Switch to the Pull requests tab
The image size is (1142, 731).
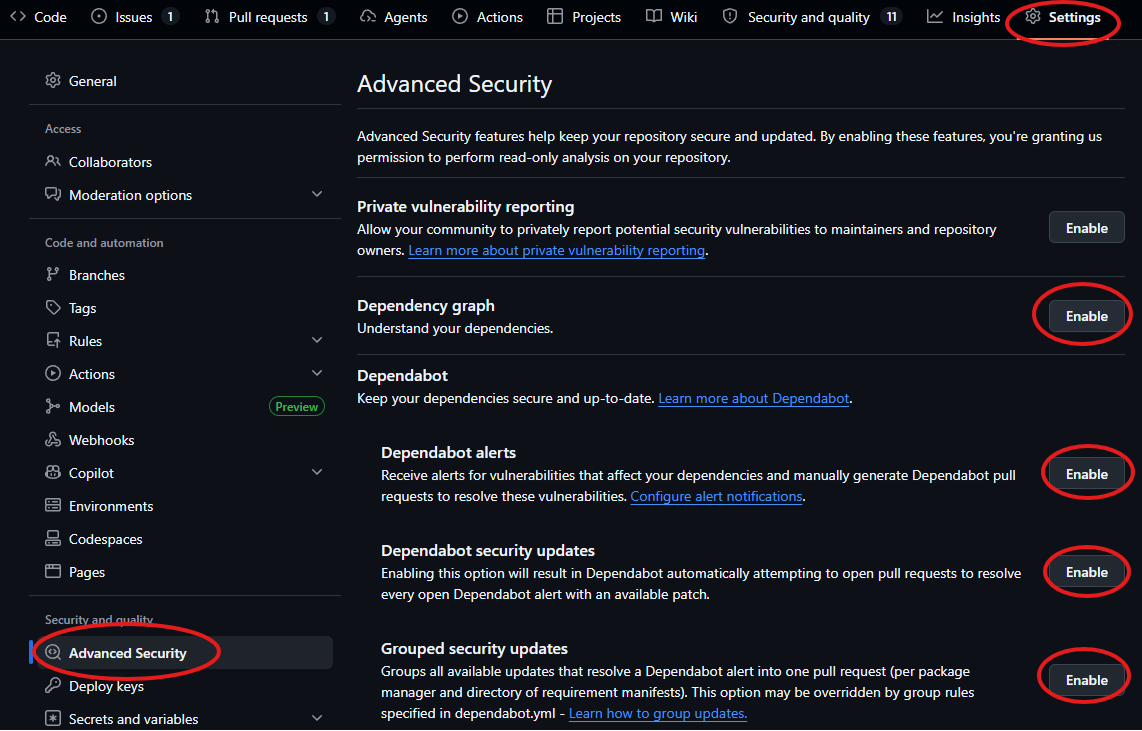[x=269, y=17]
